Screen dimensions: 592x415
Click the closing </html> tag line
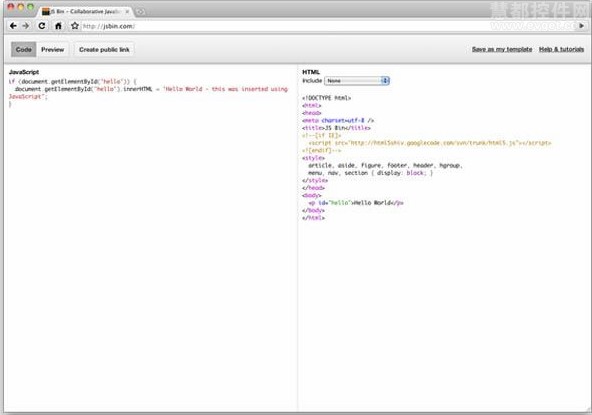click(313, 218)
